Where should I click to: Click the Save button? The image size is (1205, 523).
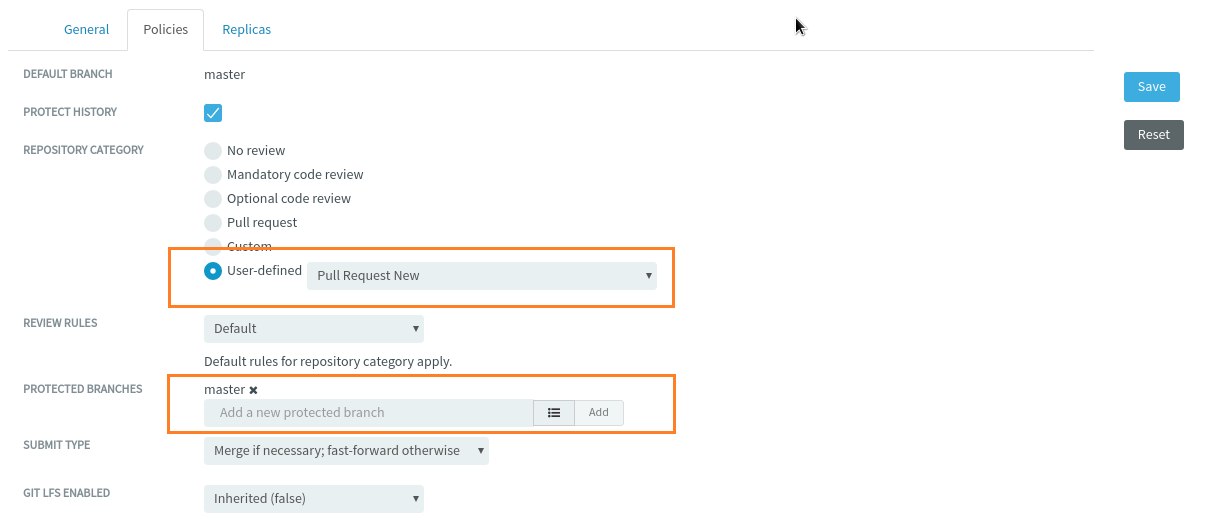click(1152, 87)
